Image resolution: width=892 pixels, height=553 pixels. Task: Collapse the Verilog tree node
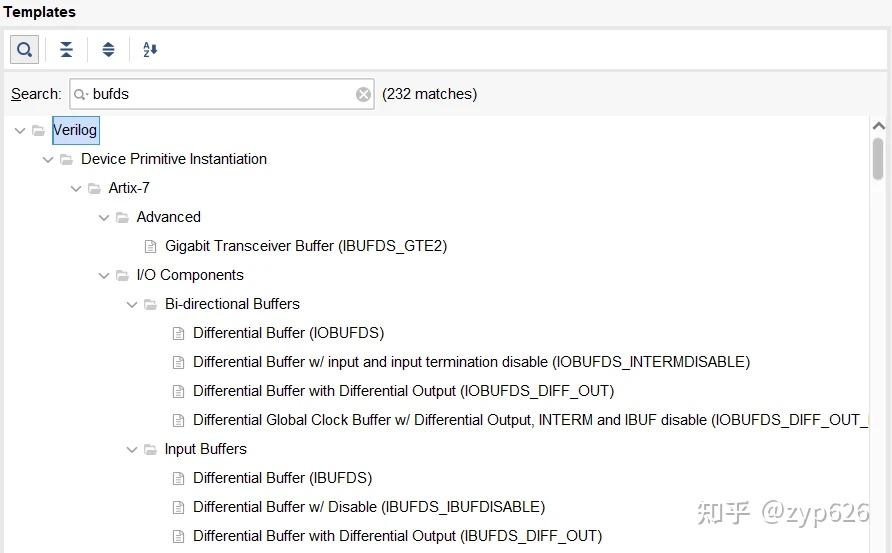pos(19,130)
